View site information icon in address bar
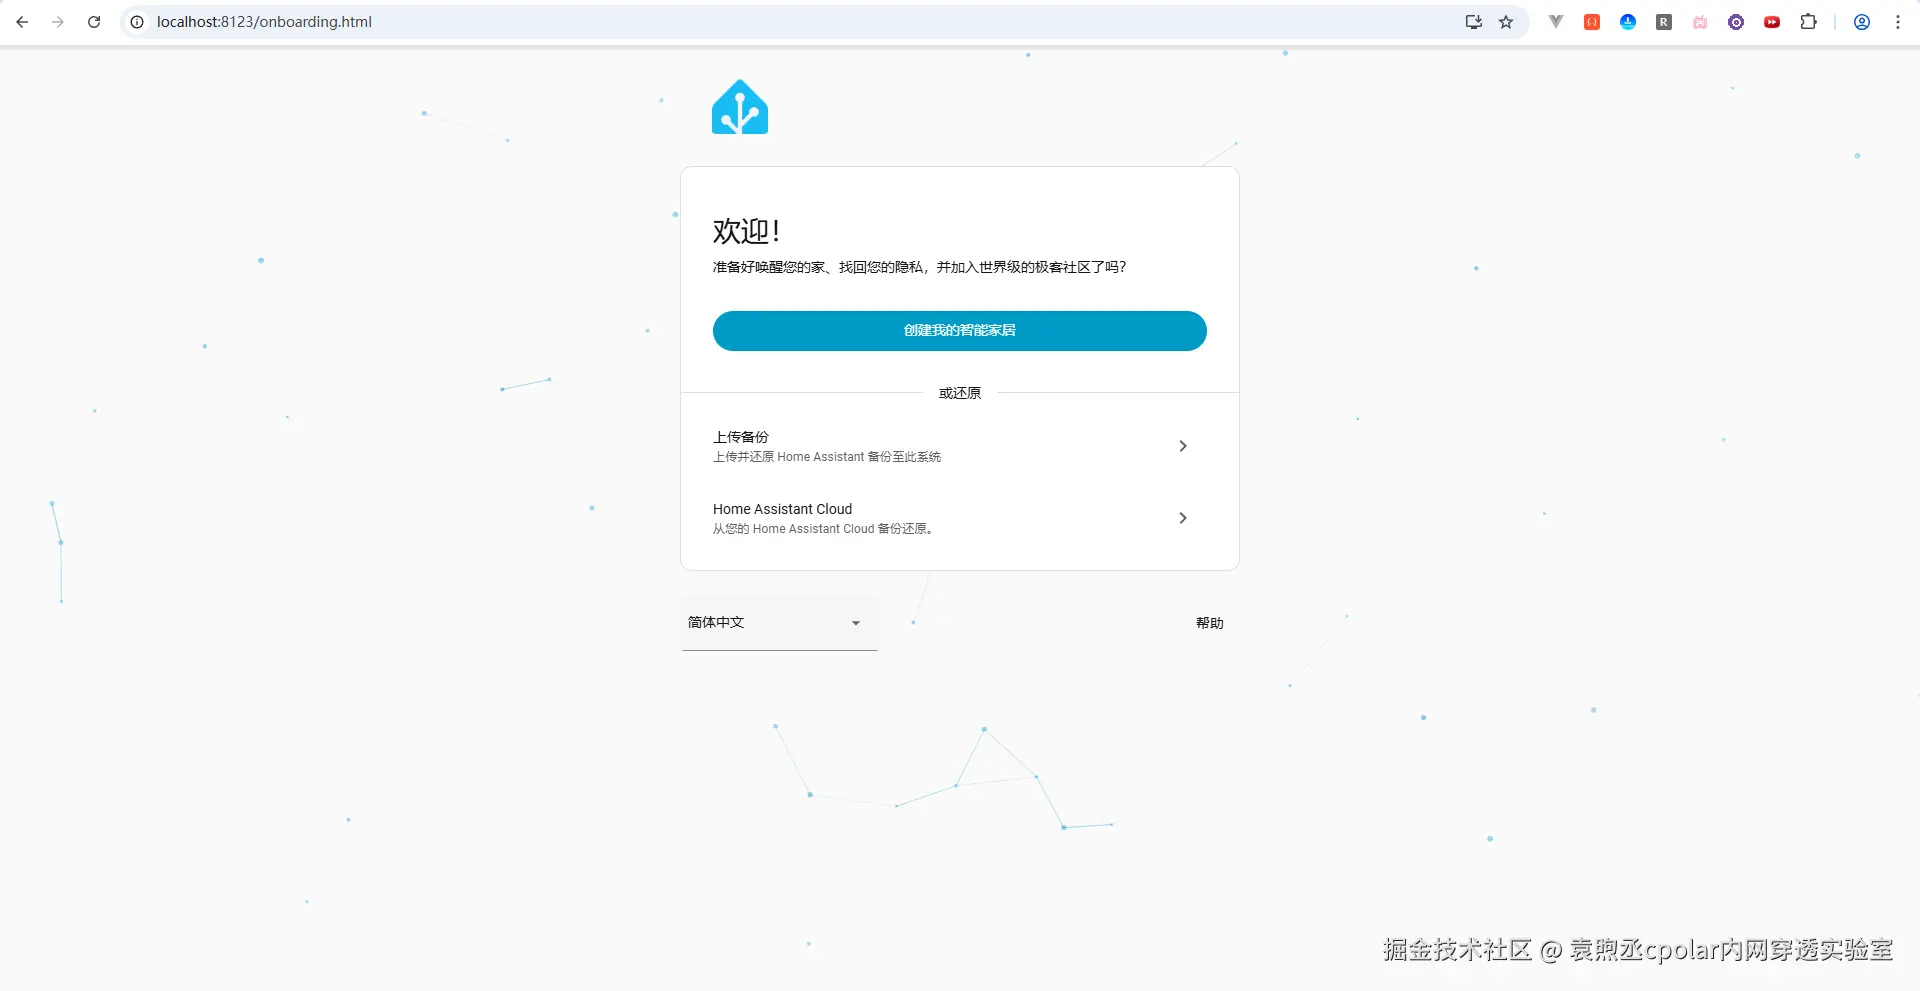Viewport: 1920px width, 991px height. click(x=137, y=22)
